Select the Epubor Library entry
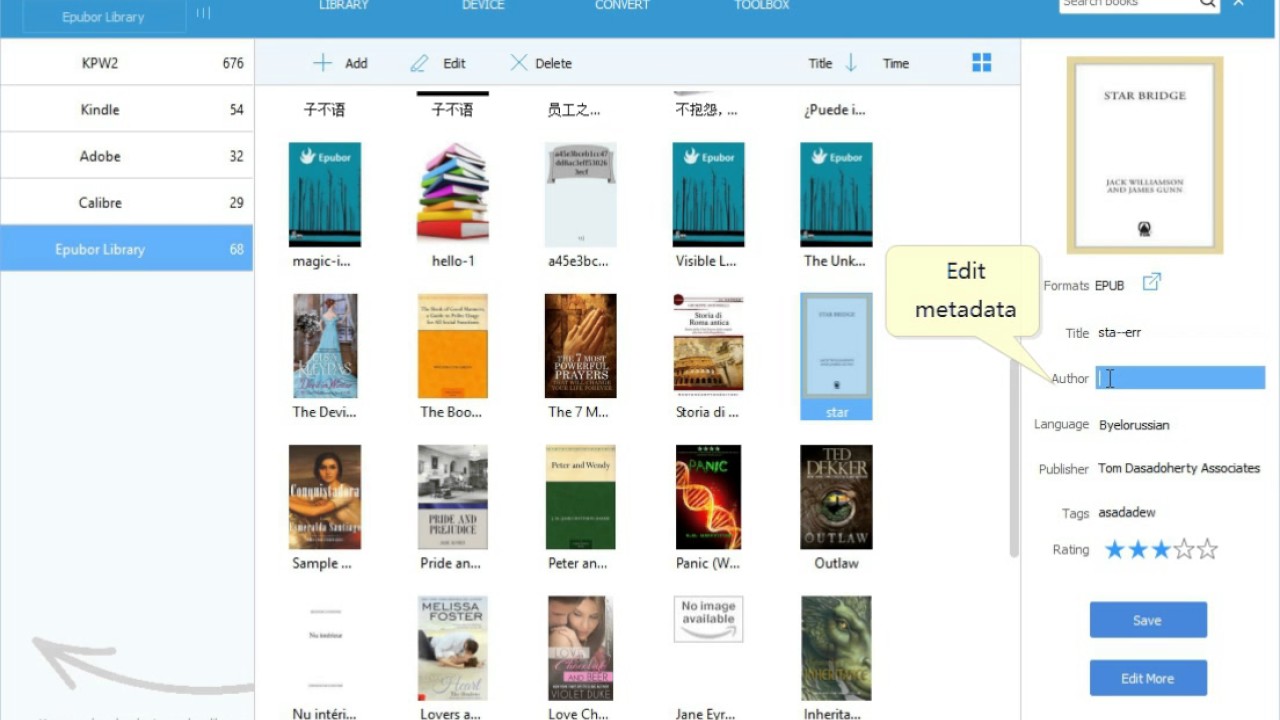 click(126, 249)
